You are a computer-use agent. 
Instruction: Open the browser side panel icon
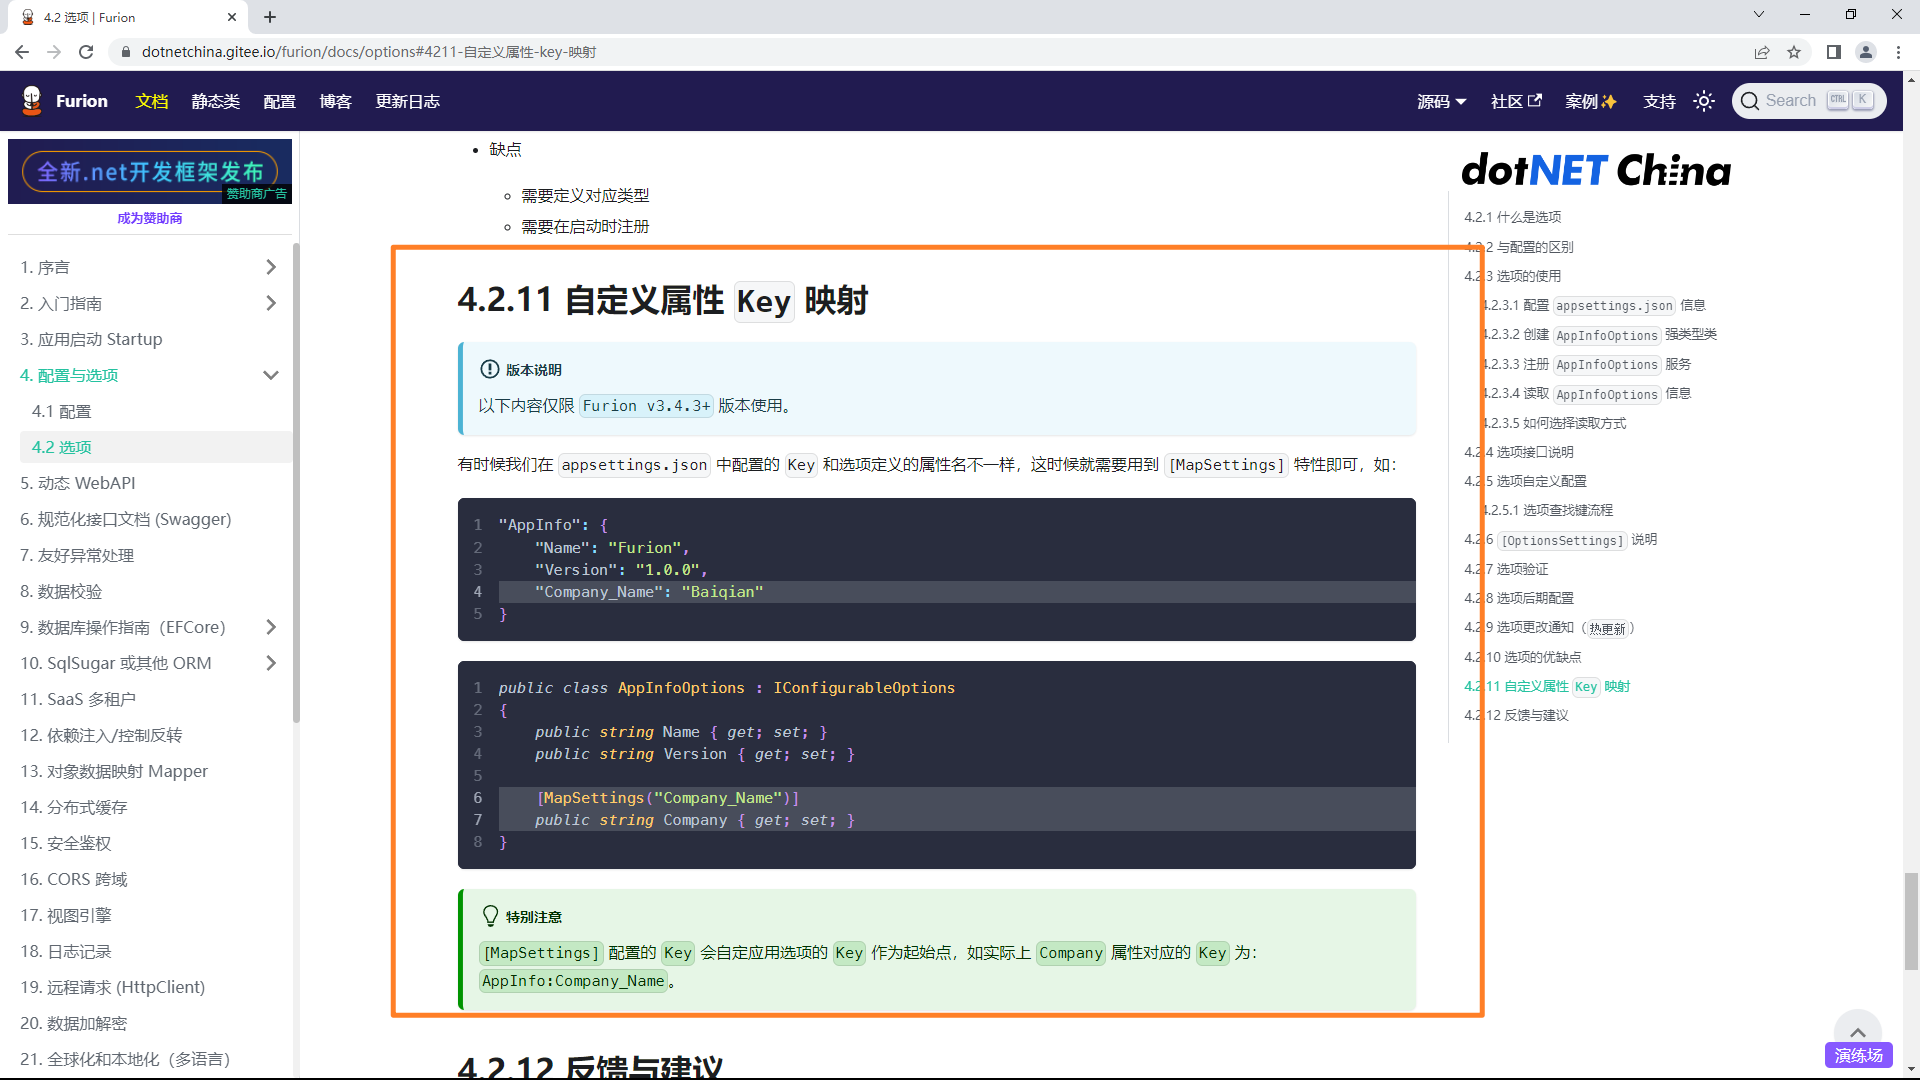(1833, 52)
